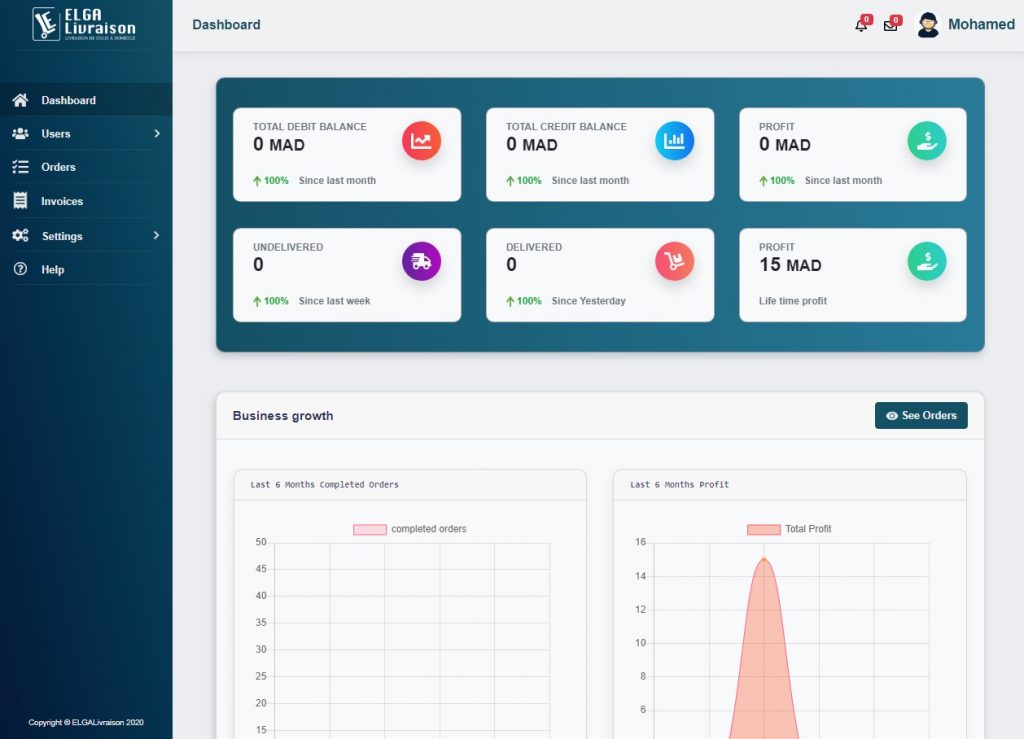The height and width of the screenshot is (739, 1024).
Task: Click the green up arrow on Undelivered card
Action: tap(257, 301)
